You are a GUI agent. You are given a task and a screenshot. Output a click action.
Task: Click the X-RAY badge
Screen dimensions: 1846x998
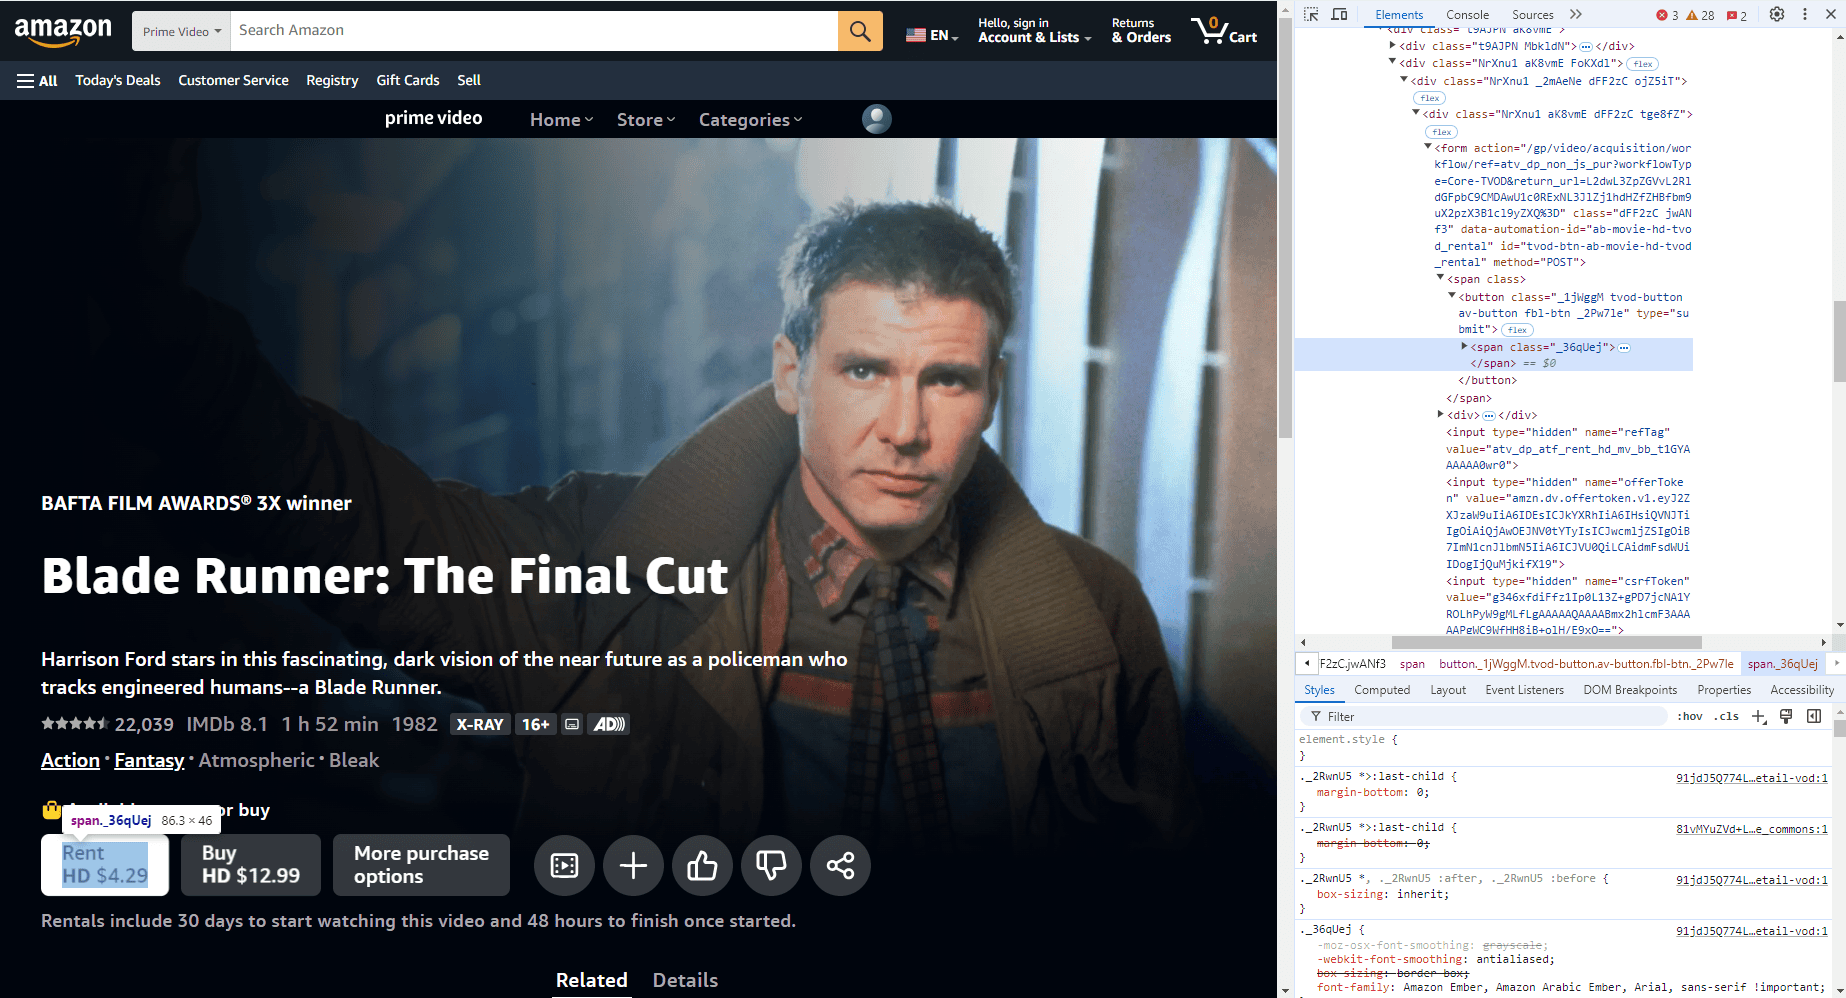[480, 724]
